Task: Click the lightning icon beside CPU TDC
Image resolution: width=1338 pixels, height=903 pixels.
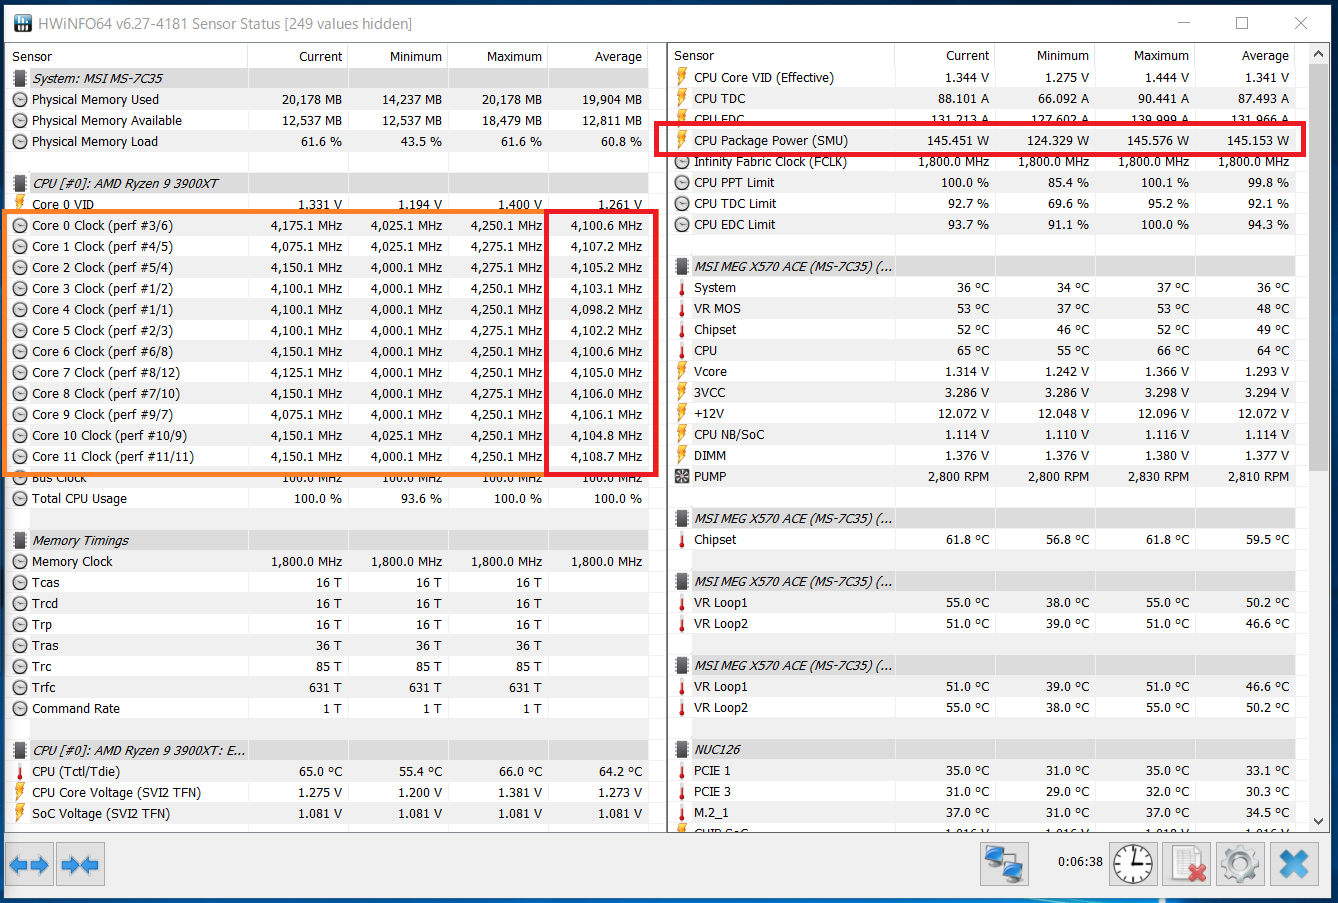Action: pyautogui.click(x=682, y=98)
